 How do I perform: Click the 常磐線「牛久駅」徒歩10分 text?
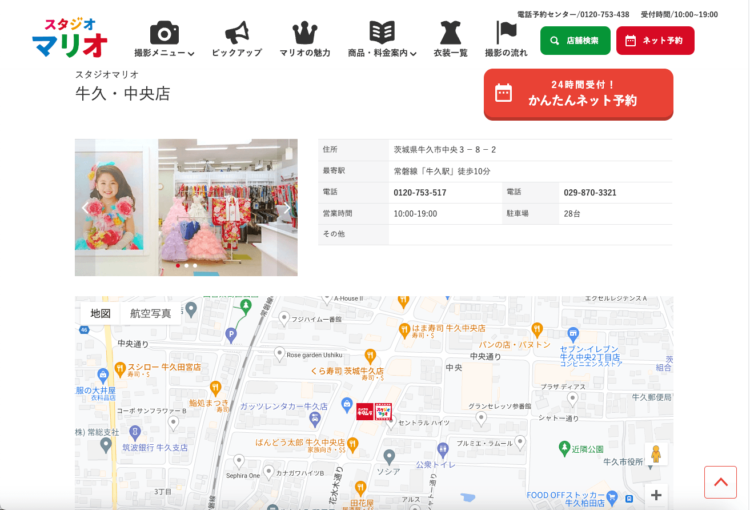pyautogui.click(x=442, y=171)
